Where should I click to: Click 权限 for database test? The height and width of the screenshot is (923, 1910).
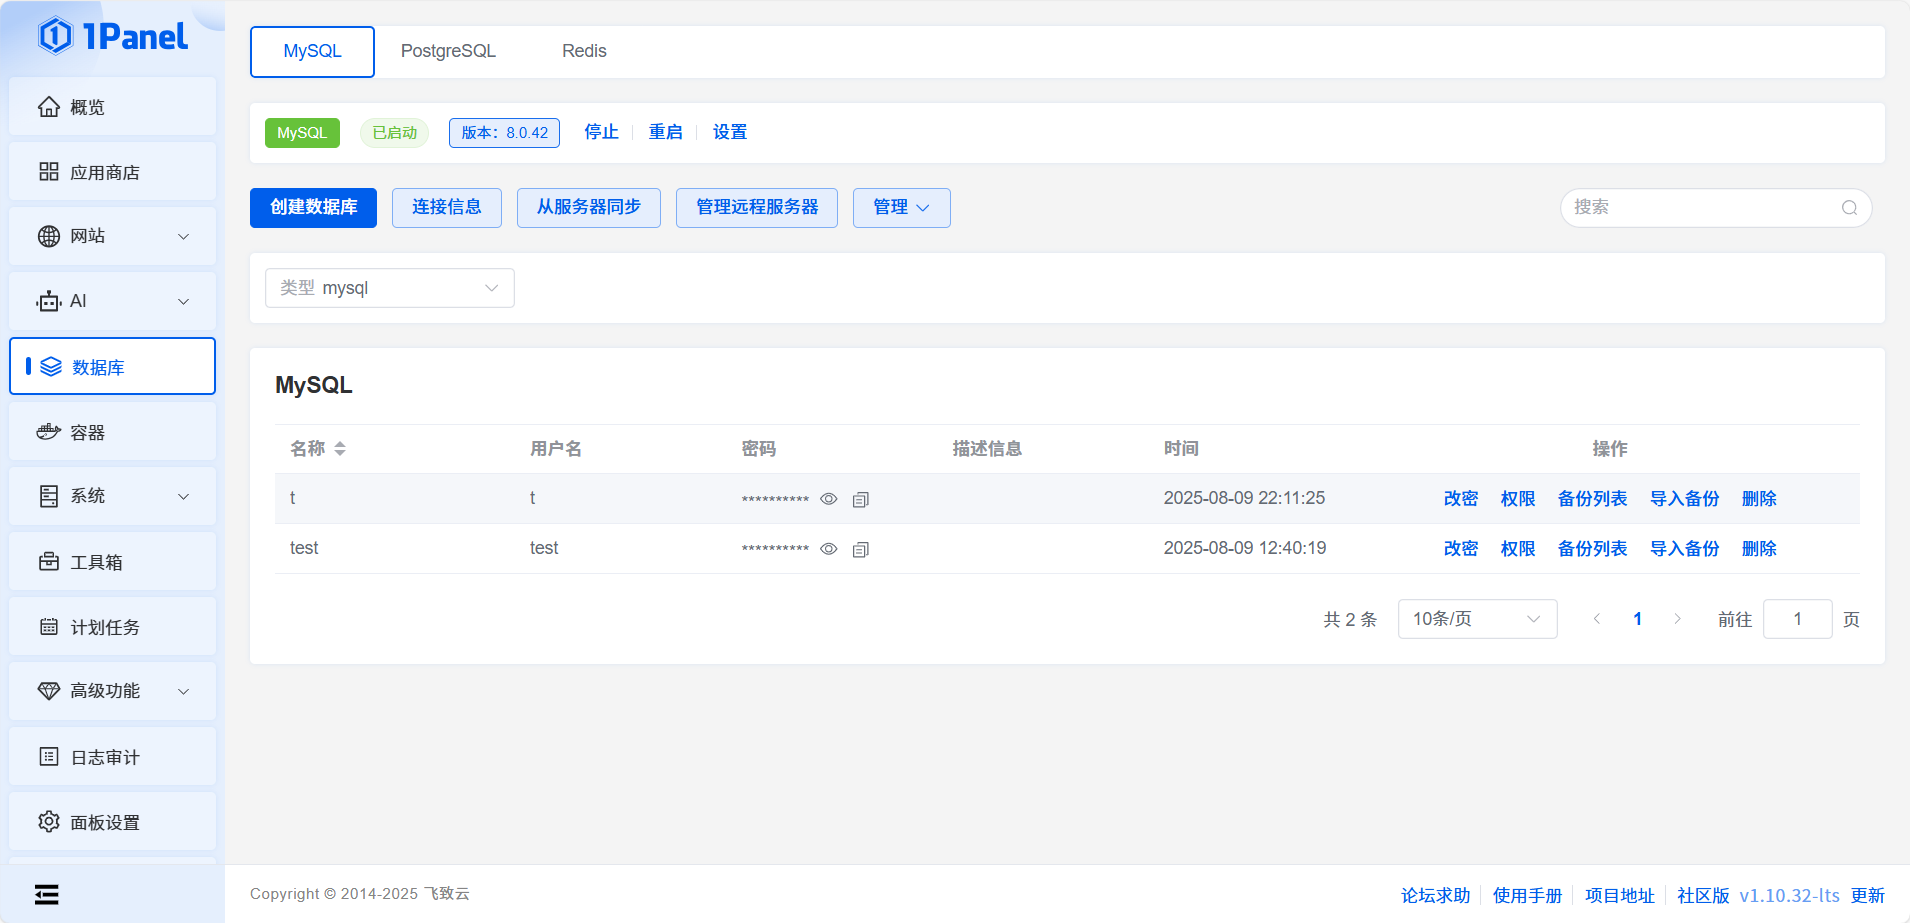[x=1518, y=549]
